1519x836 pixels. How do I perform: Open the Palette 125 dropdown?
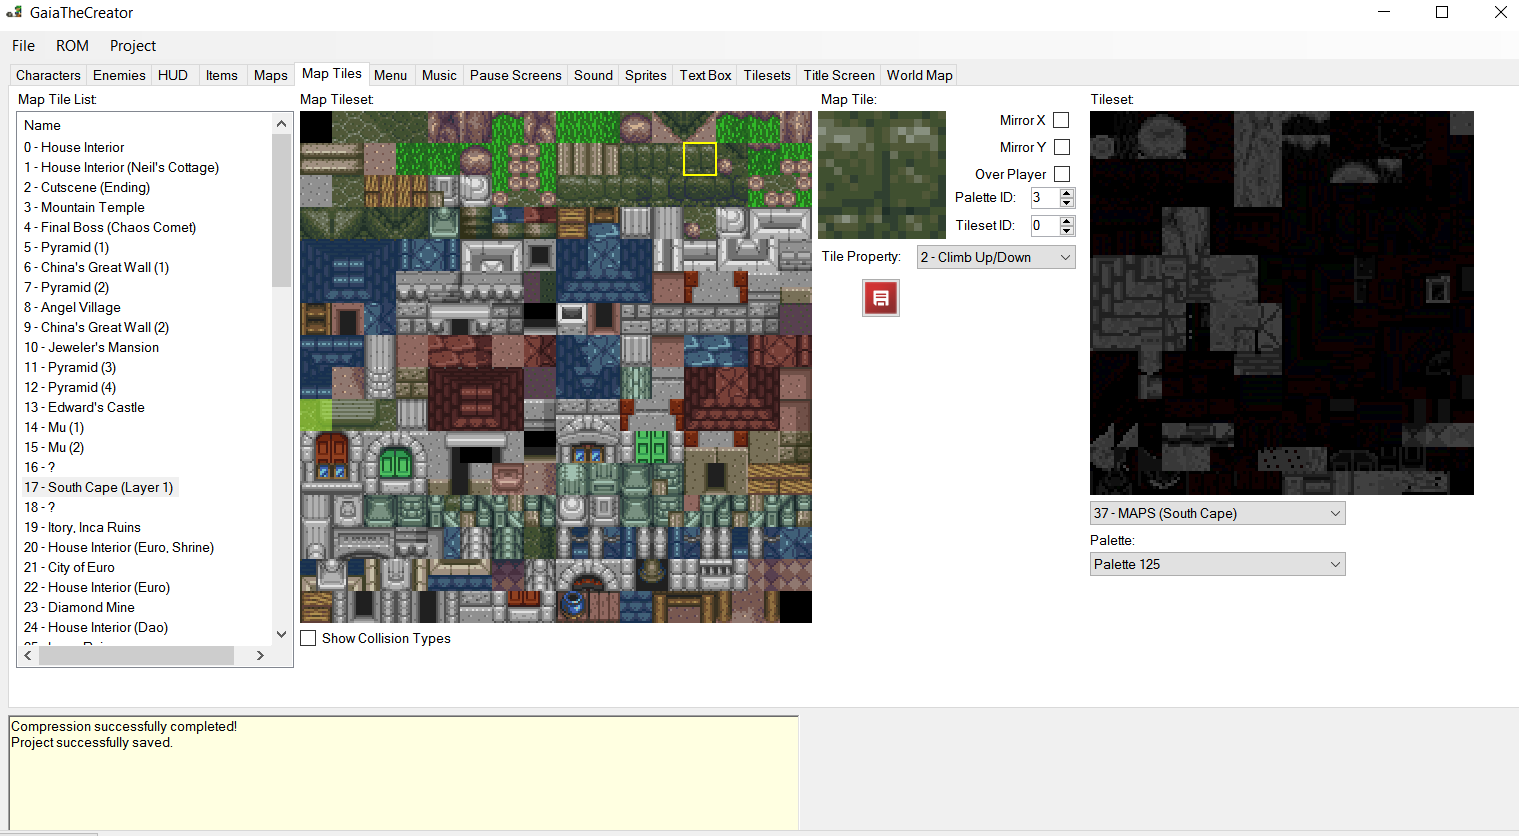[1217, 563]
